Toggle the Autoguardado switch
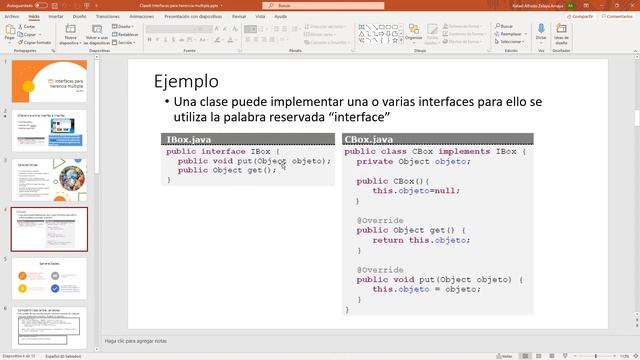Viewport: 640px width, 360px height. [x=41, y=6]
